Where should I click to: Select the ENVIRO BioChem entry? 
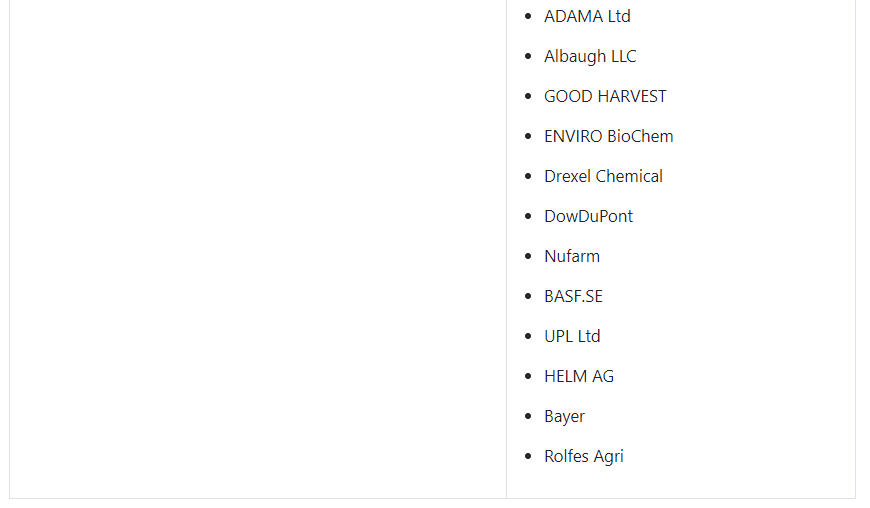pos(609,136)
